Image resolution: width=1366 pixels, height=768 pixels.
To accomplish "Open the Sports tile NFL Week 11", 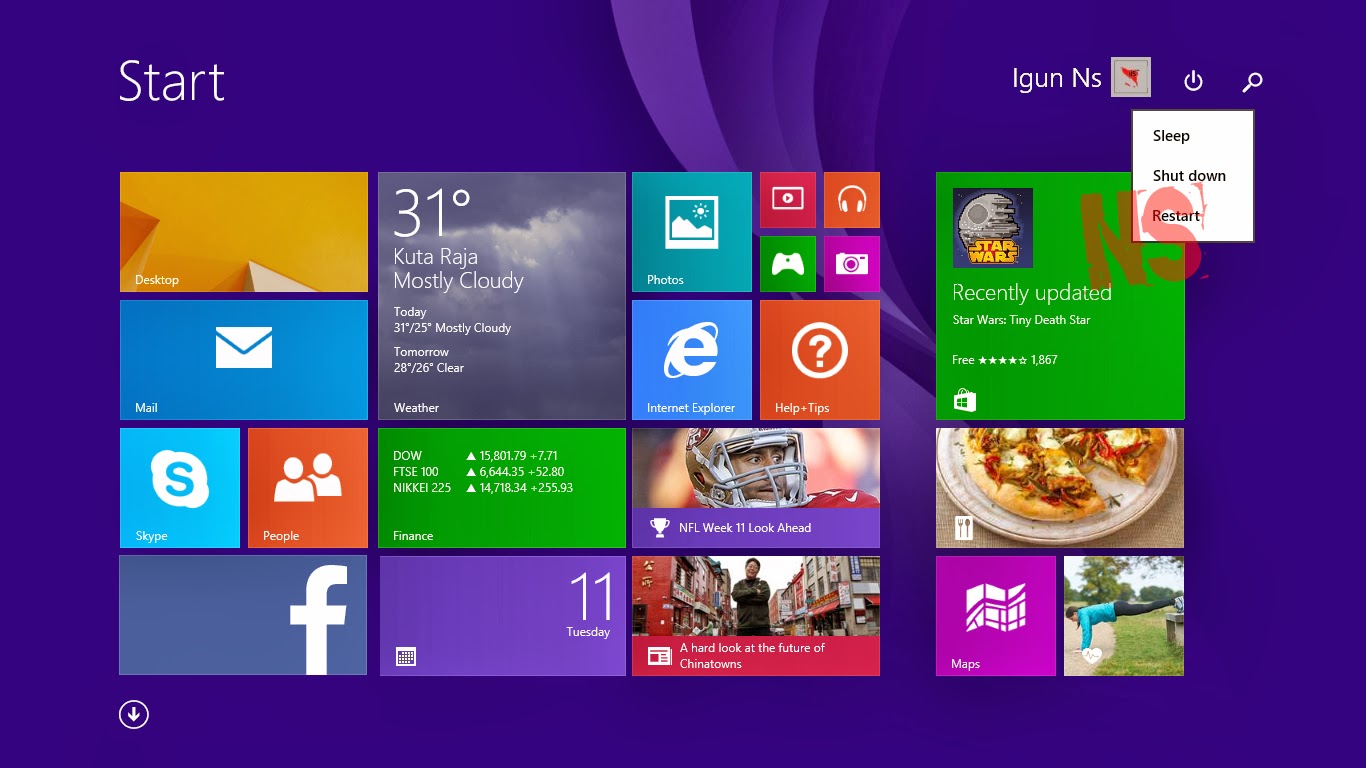I will point(756,488).
